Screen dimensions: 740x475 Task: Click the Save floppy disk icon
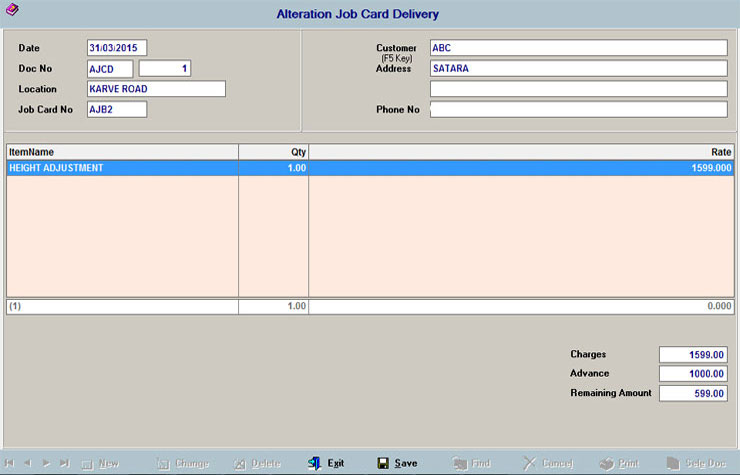point(383,463)
